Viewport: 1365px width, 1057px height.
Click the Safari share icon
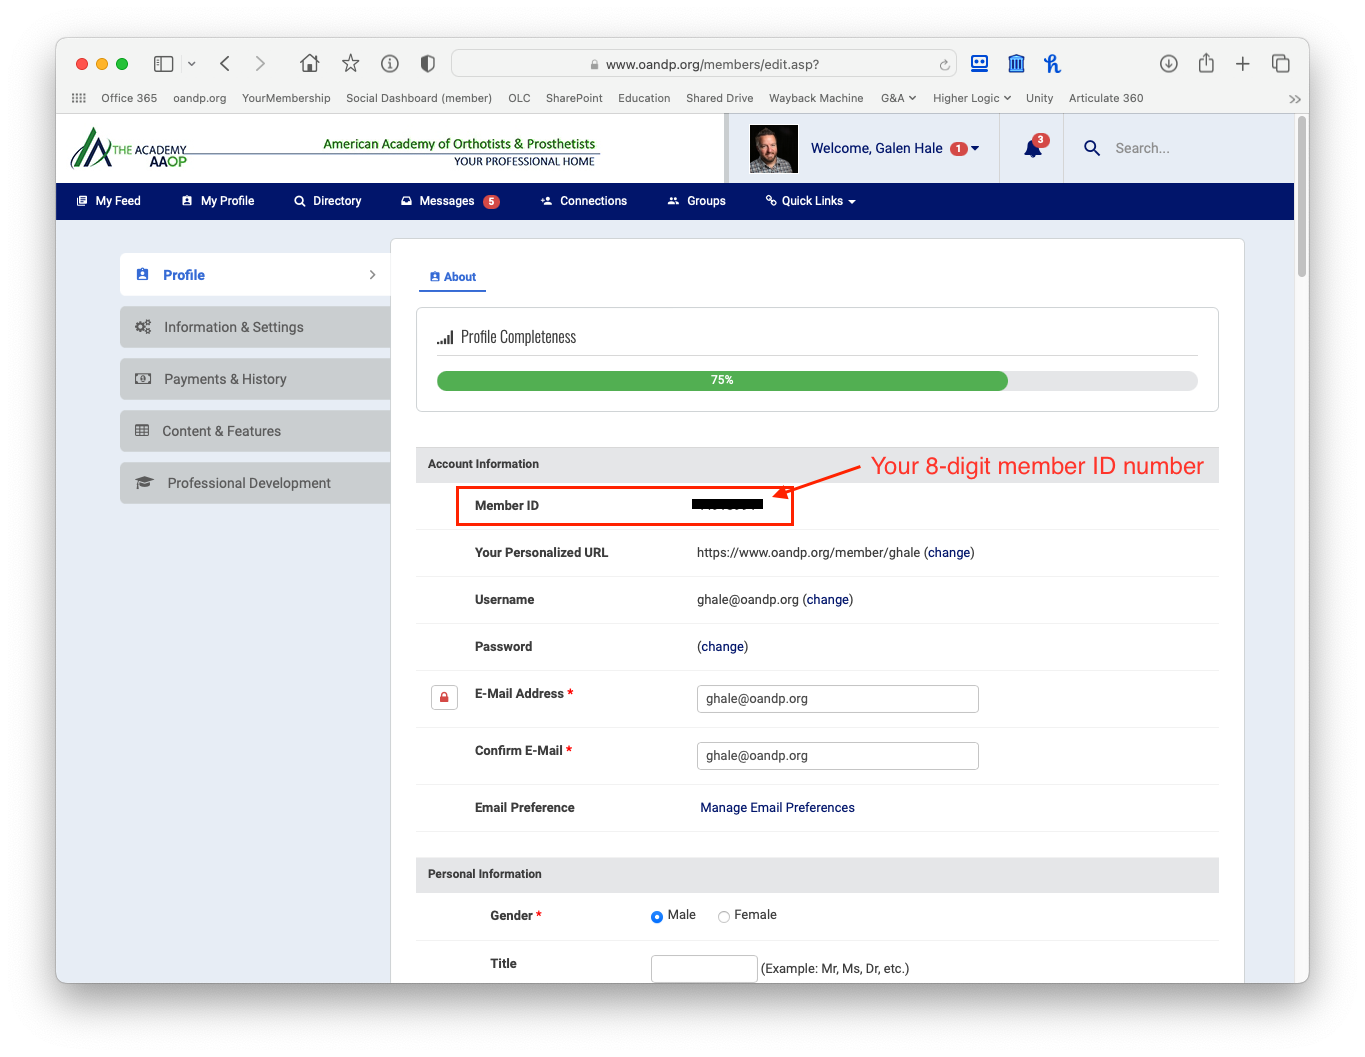pyautogui.click(x=1206, y=64)
